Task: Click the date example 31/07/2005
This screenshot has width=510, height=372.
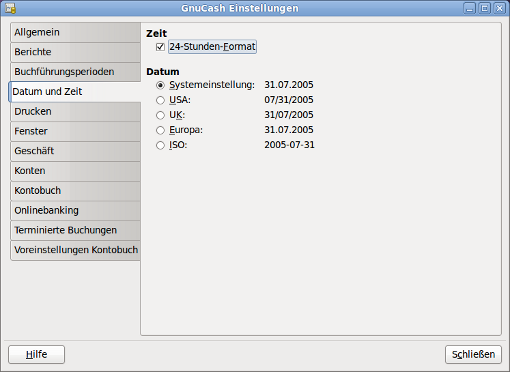Action: pyautogui.click(x=289, y=115)
